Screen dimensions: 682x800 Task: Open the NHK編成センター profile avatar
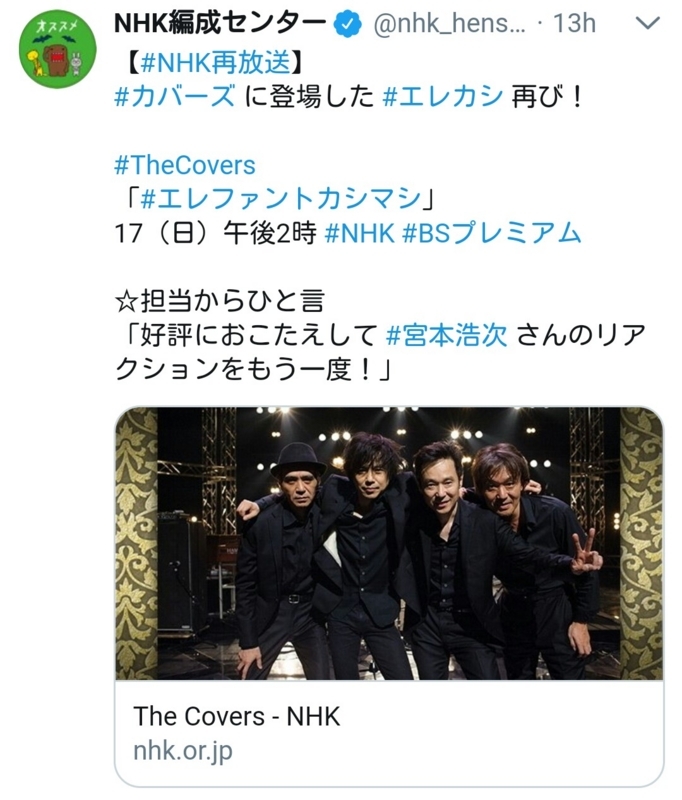click(58, 49)
